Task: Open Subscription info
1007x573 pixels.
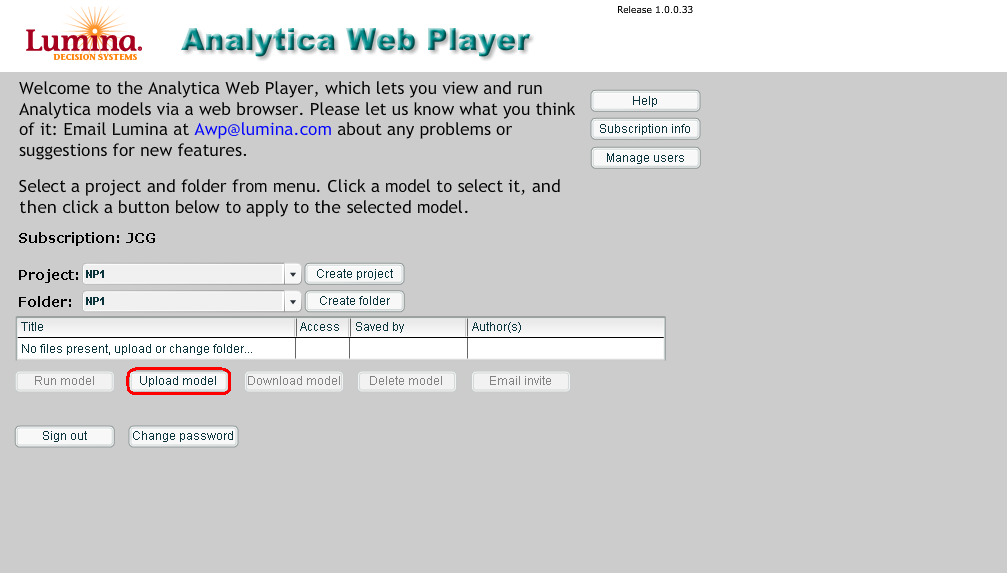Action: (645, 129)
